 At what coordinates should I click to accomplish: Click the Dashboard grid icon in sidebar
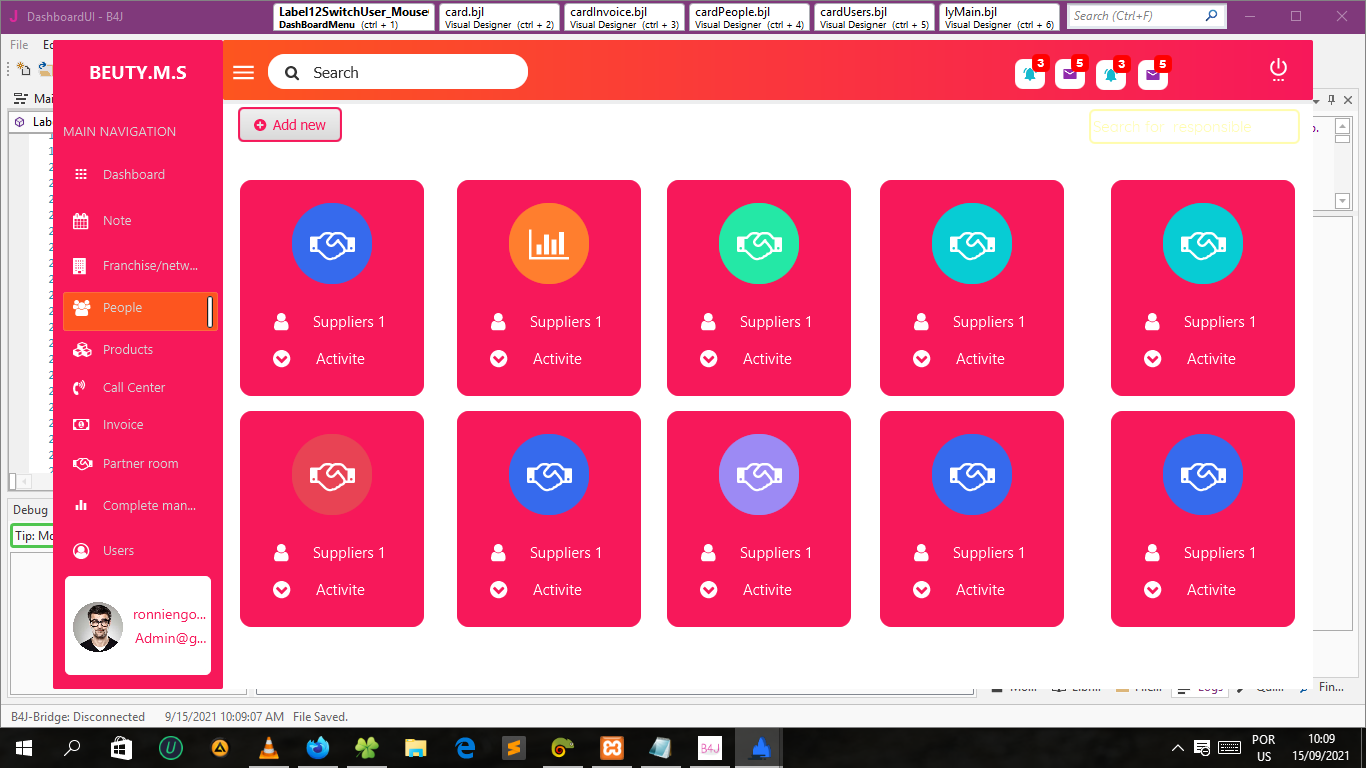(81, 174)
